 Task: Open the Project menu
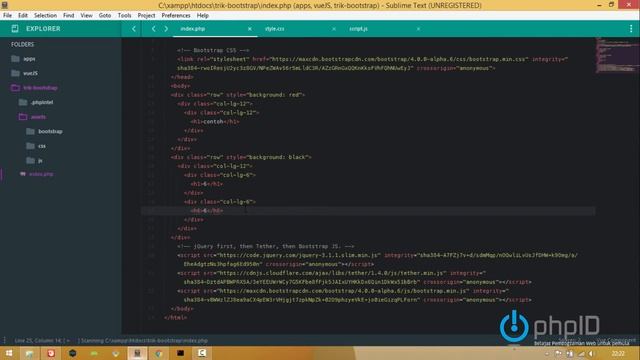(147, 16)
